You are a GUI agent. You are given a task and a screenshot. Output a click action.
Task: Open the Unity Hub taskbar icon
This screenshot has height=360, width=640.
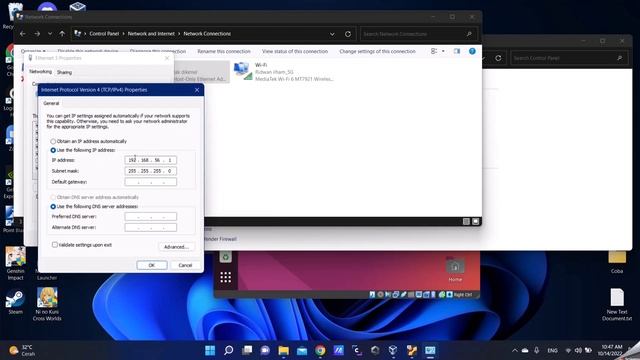tap(375, 350)
